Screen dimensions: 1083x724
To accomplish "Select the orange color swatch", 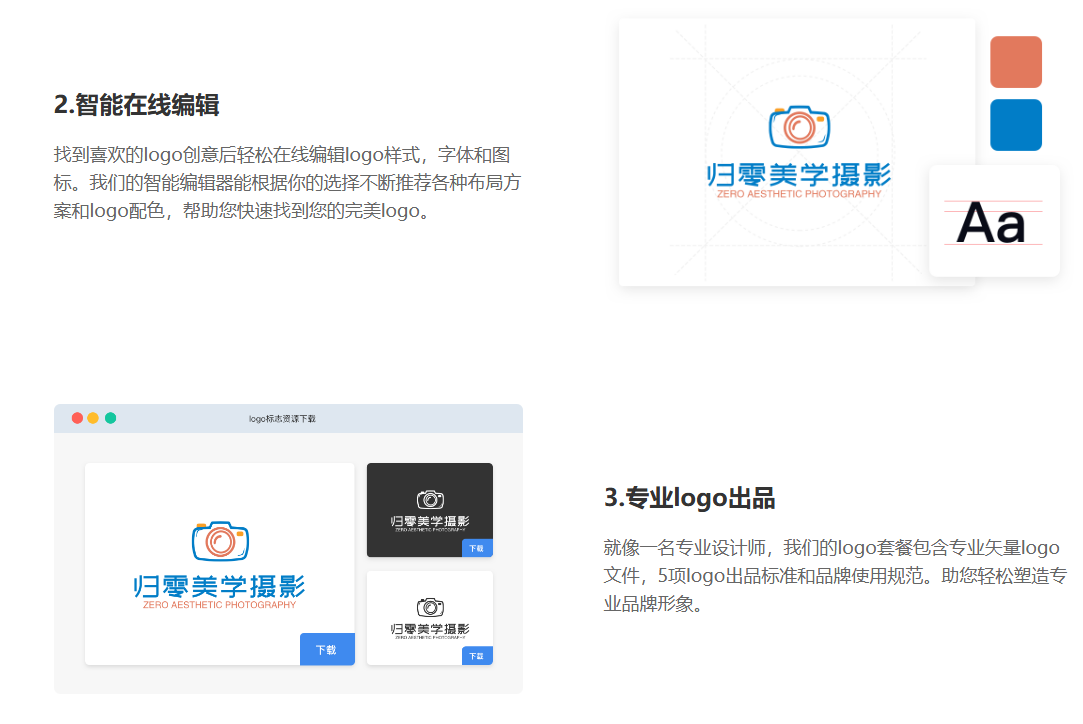I will pyautogui.click(x=1016, y=61).
